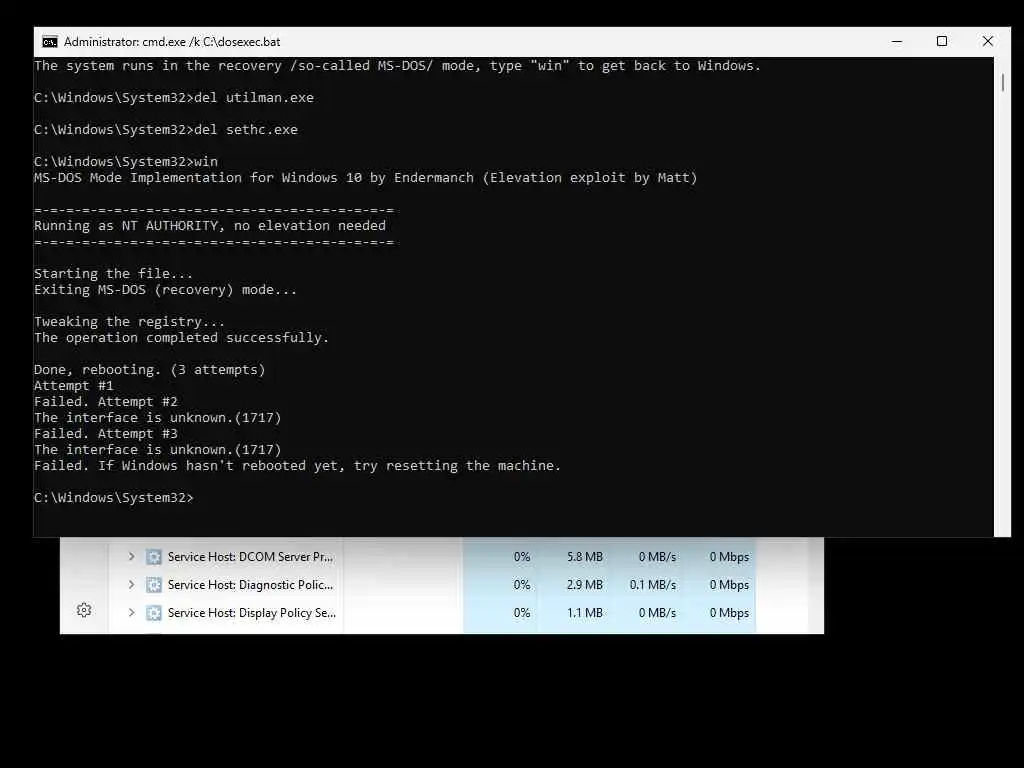The width and height of the screenshot is (1024, 768).
Task: Click the Service Host: Diagnostic Policy process icon
Action: coord(153,585)
